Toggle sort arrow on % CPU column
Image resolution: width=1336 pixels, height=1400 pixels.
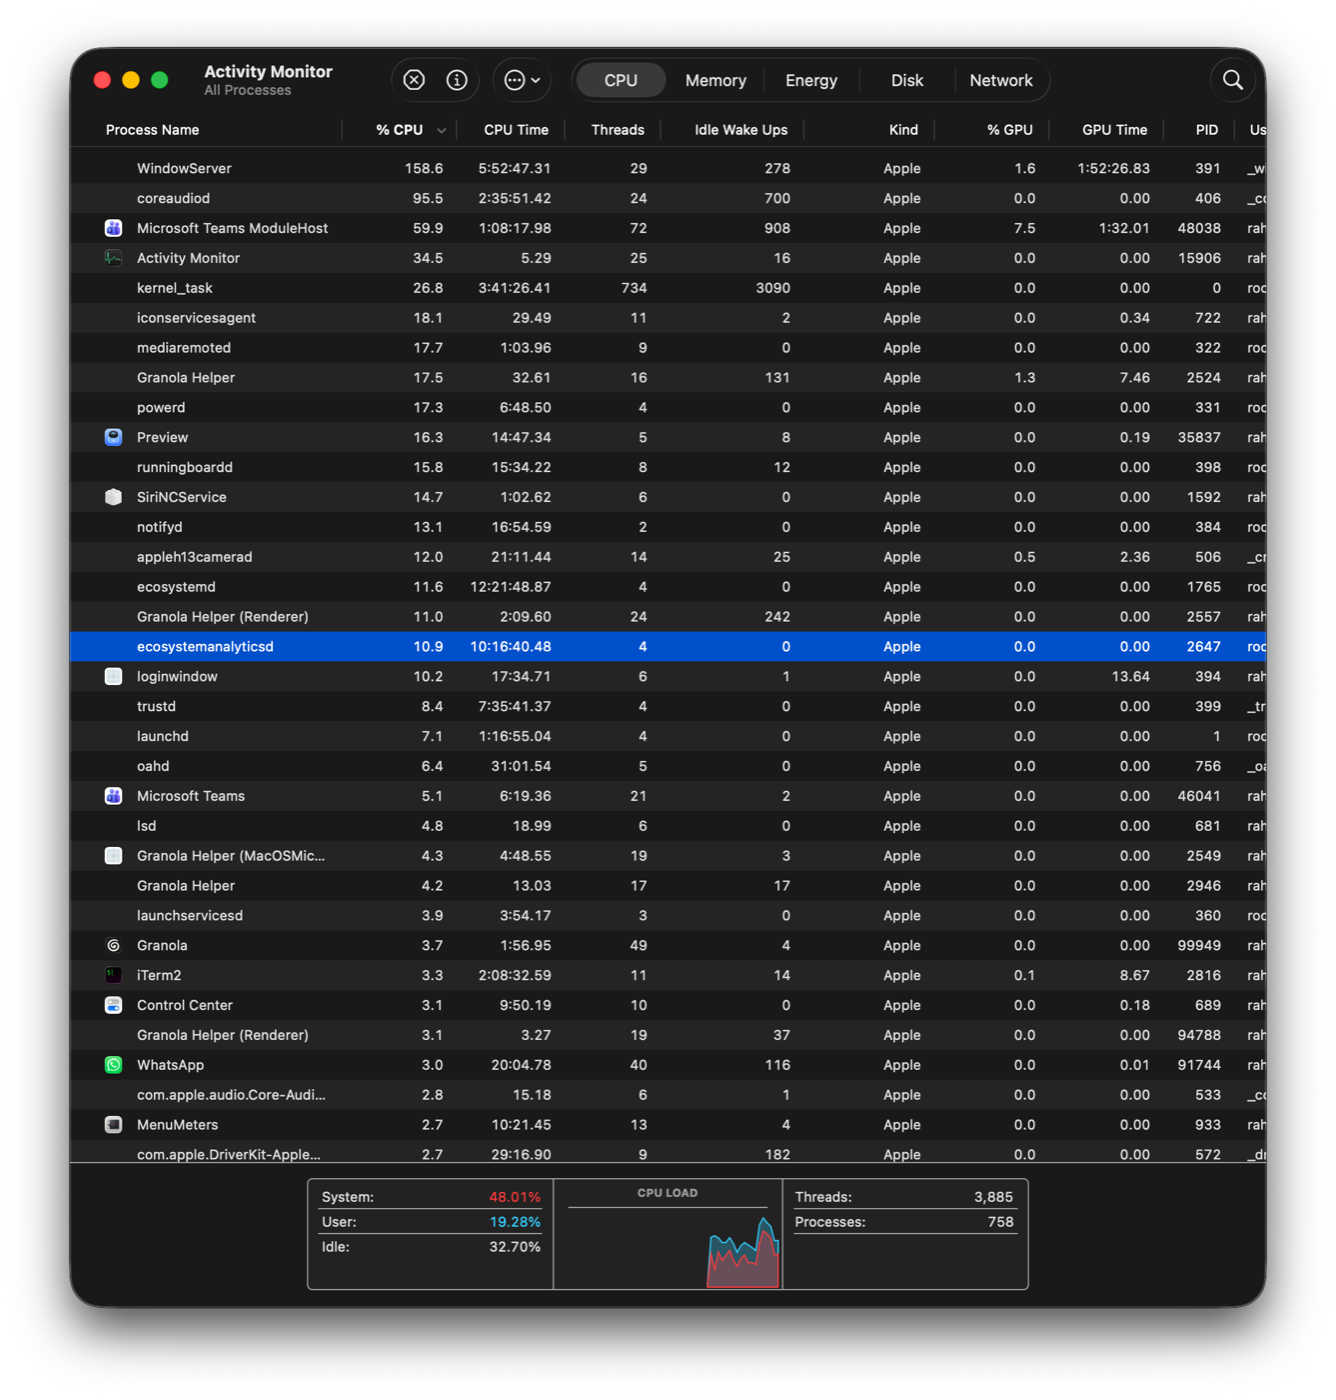pos(441,131)
